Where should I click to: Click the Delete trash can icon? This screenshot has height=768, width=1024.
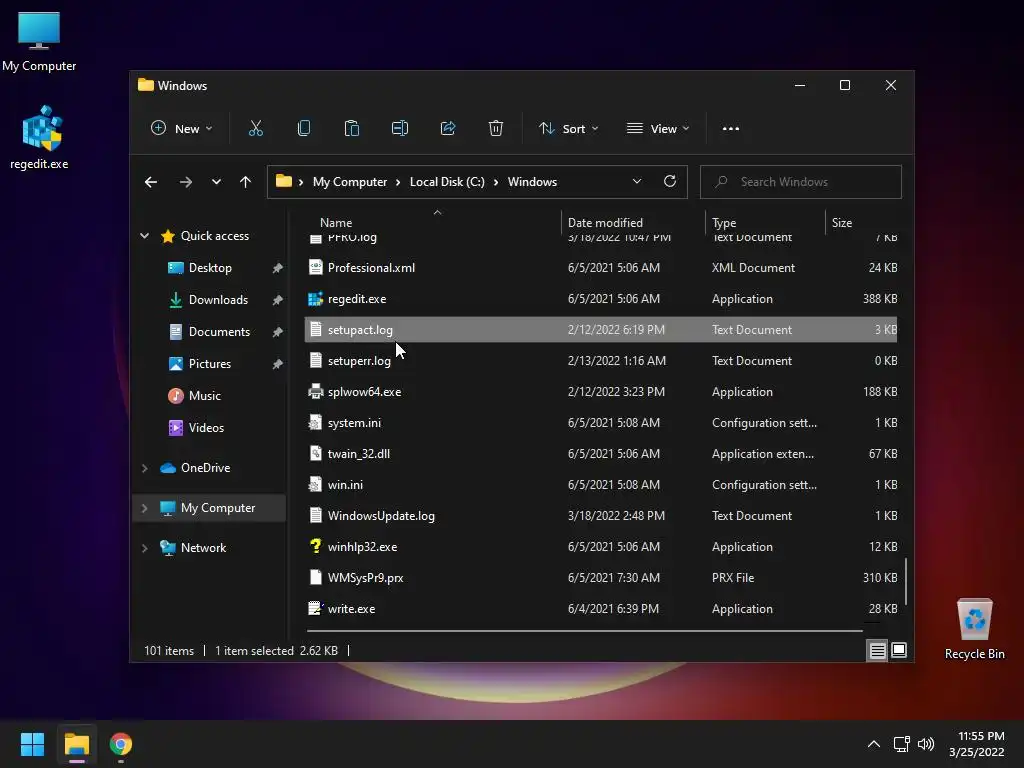tap(496, 129)
